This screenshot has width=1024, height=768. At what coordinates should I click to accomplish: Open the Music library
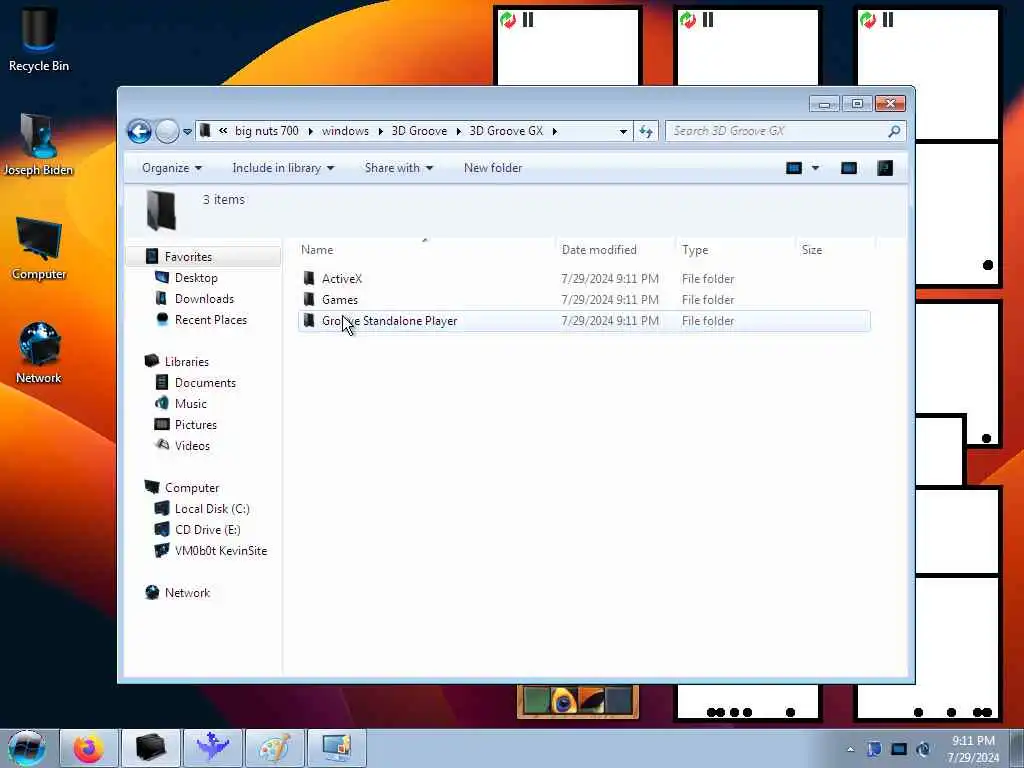190,404
